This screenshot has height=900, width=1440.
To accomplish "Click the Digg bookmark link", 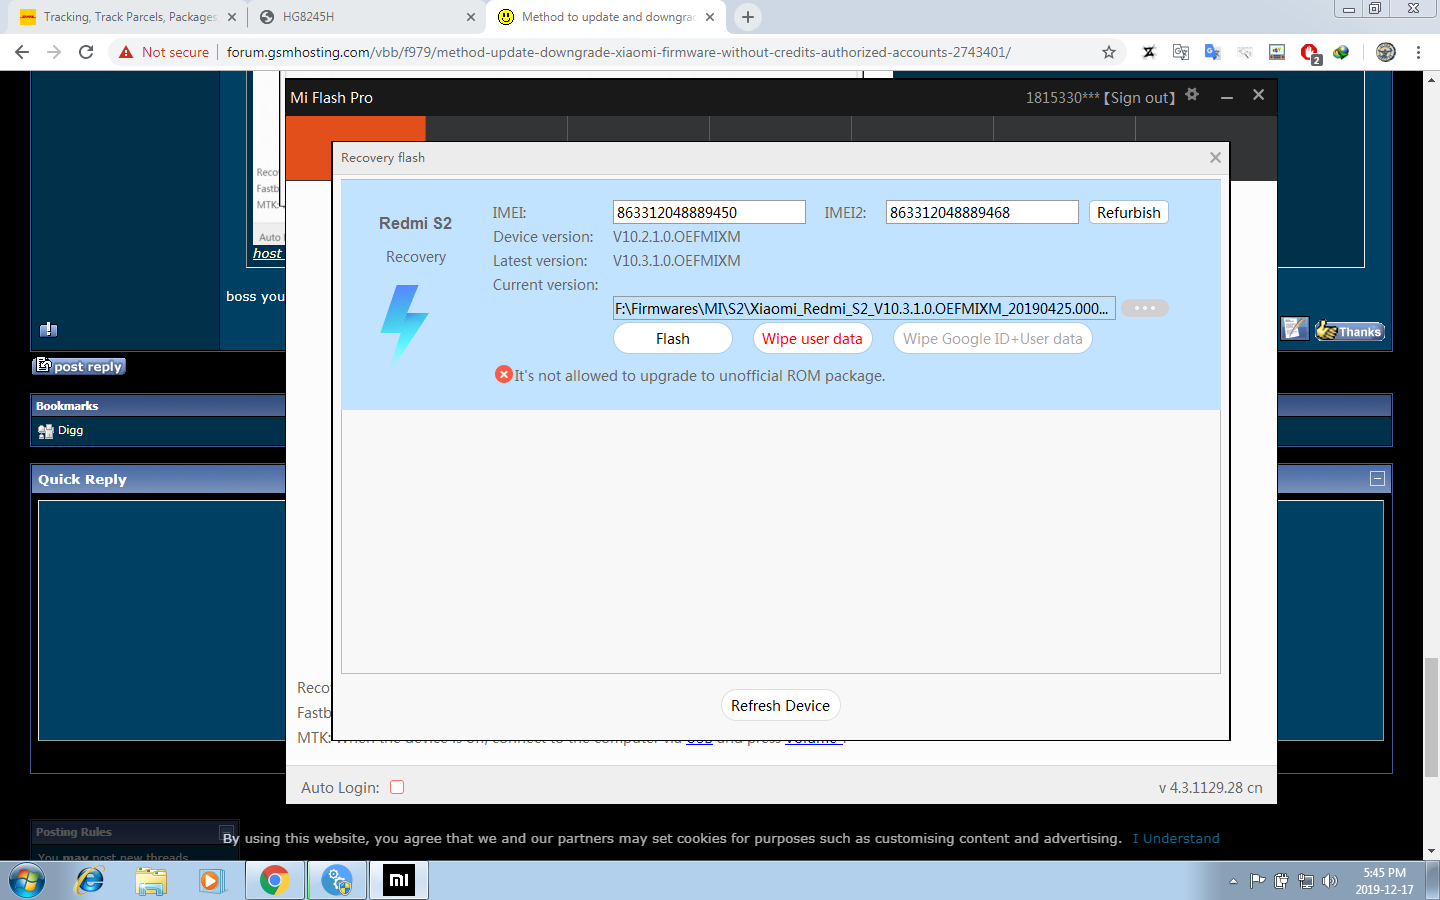I will 70,431.
